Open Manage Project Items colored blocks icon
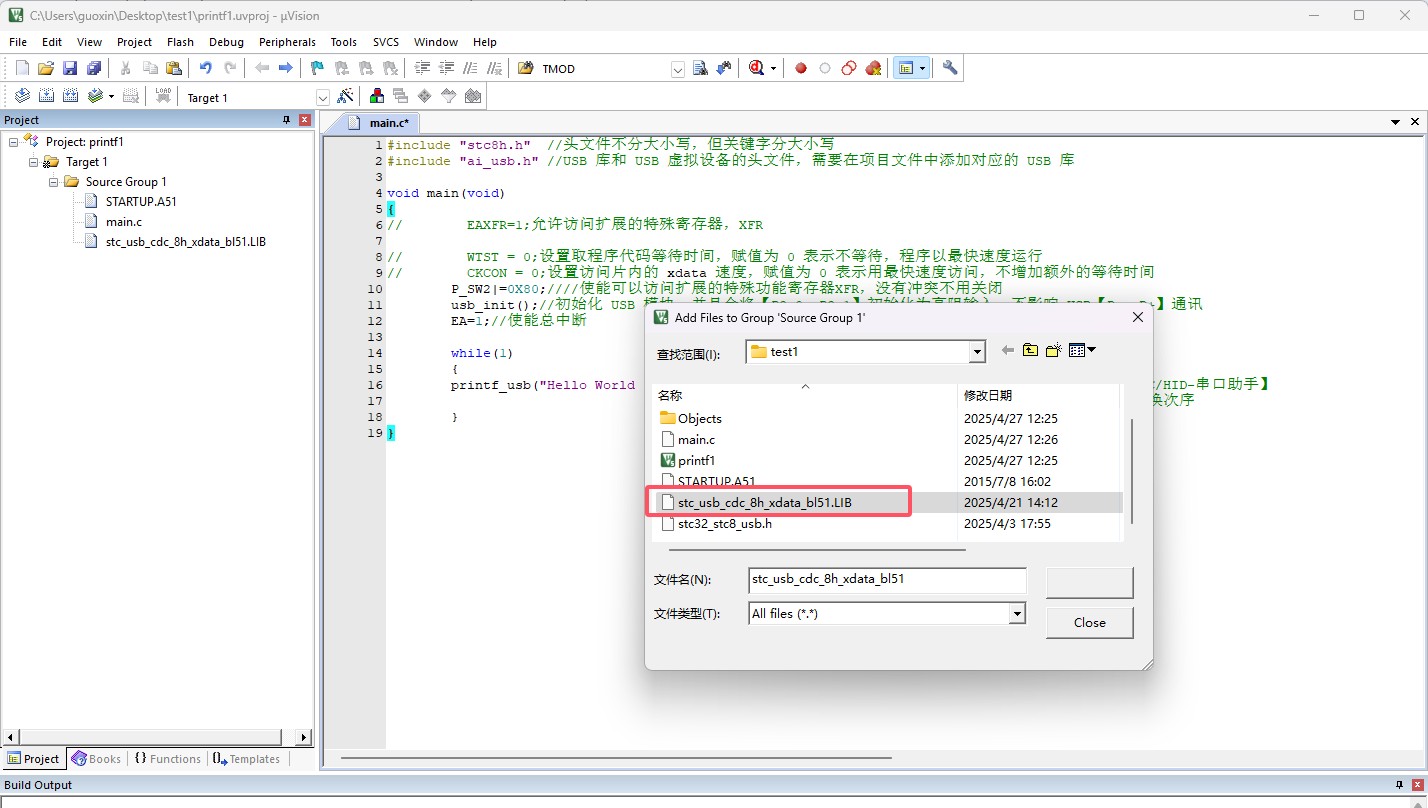The width and height of the screenshot is (1428, 808). click(x=377, y=96)
